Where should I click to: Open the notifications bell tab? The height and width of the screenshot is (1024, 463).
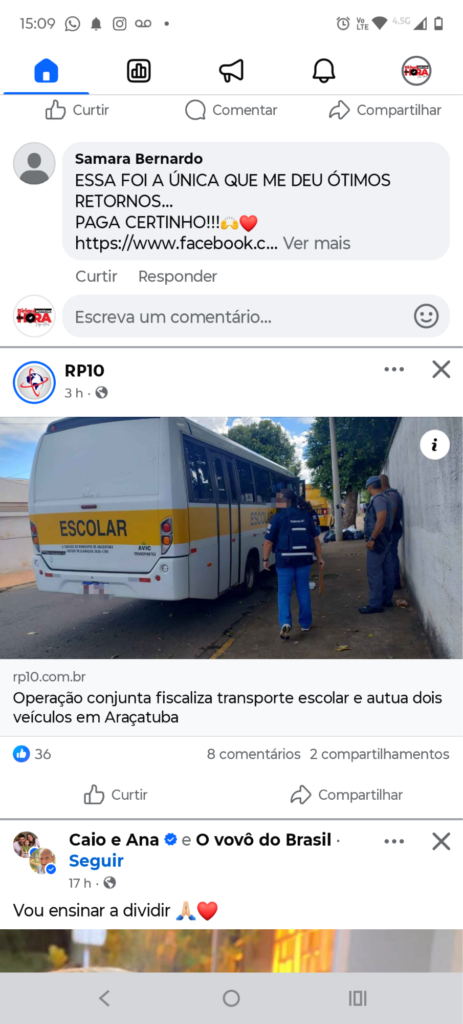[x=324, y=71]
